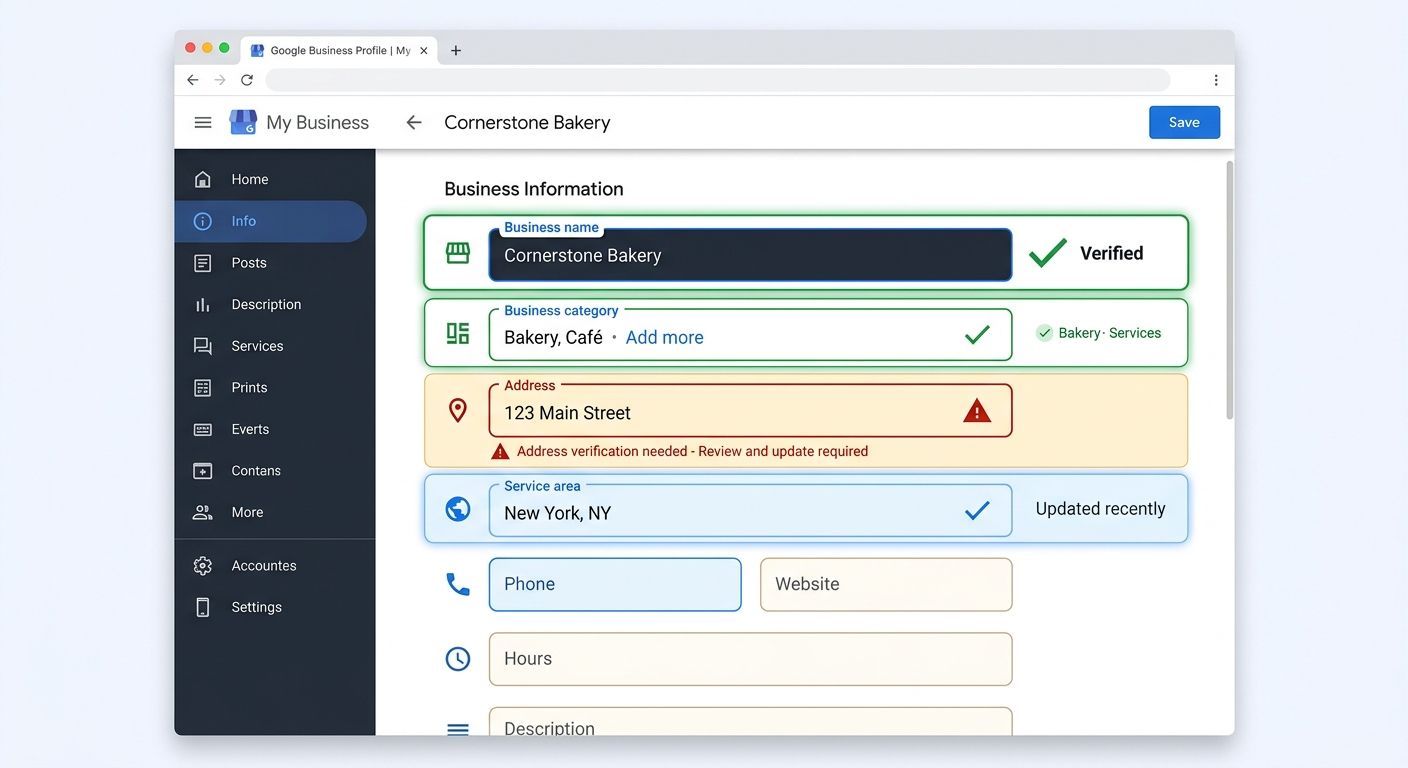The width and height of the screenshot is (1408, 768).
Task: Click the Business Information heading
Action: coord(534,189)
